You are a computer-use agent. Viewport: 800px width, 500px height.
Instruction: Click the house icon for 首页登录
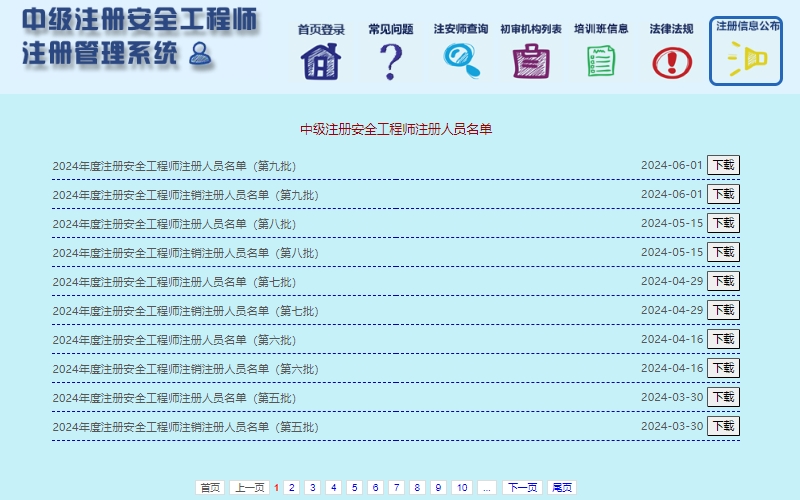[x=321, y=61]
